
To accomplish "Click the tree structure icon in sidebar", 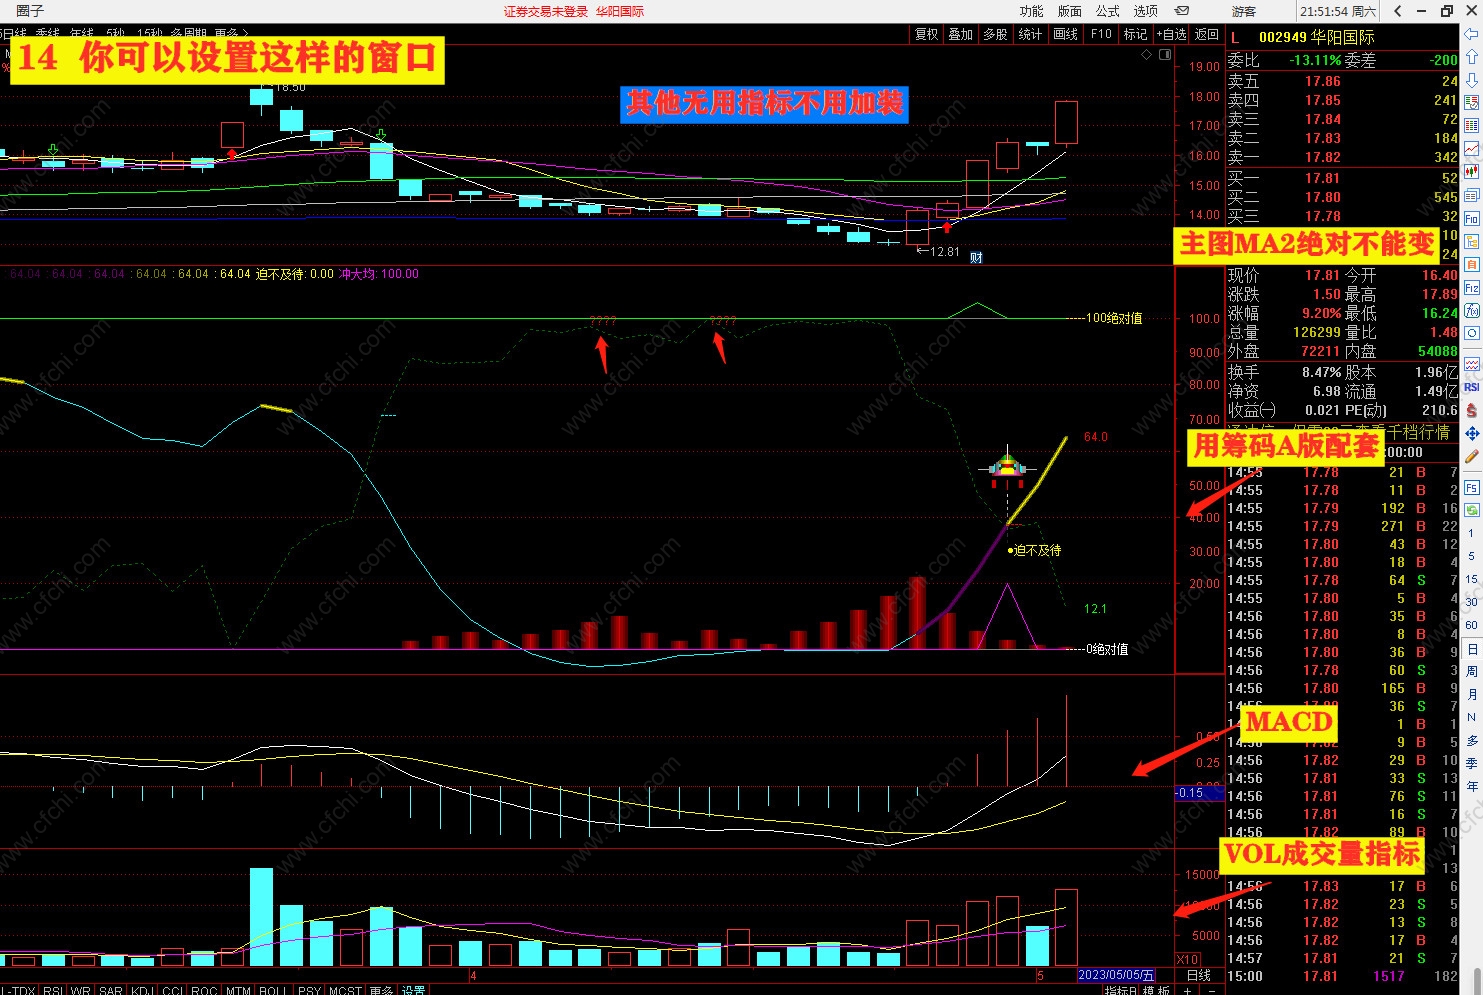I will pos(1472,241).
